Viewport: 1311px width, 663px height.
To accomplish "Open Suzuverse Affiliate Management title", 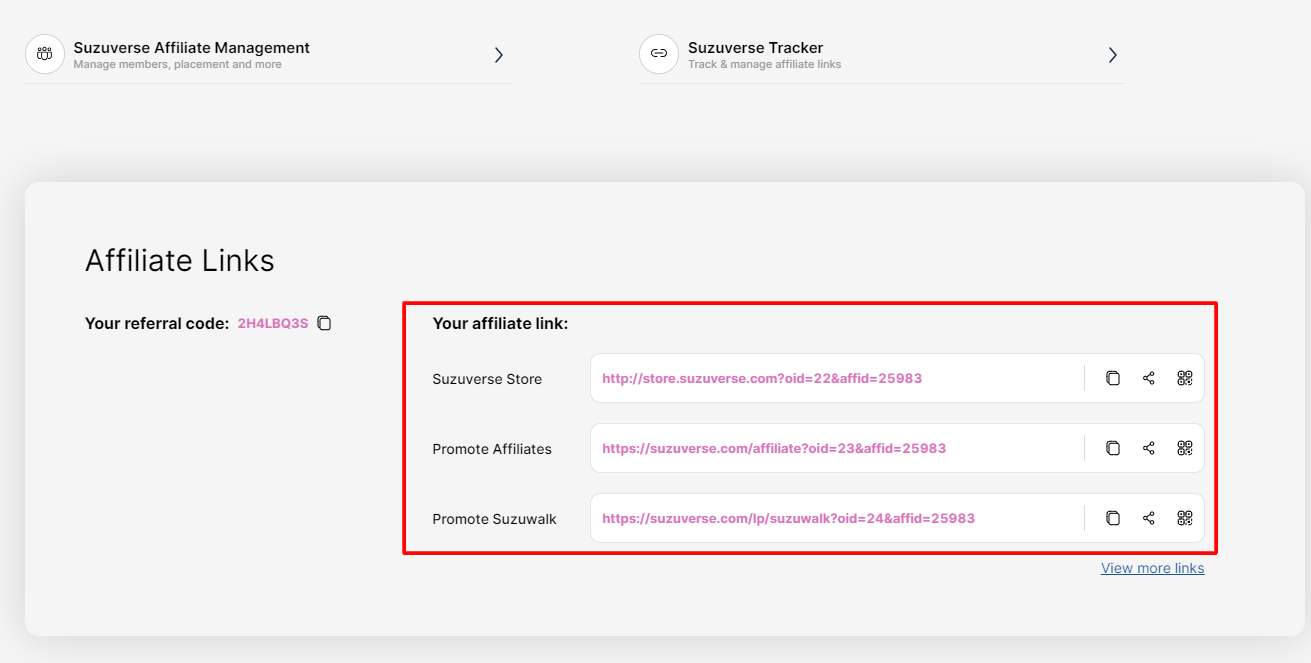I will coord(191,47).
